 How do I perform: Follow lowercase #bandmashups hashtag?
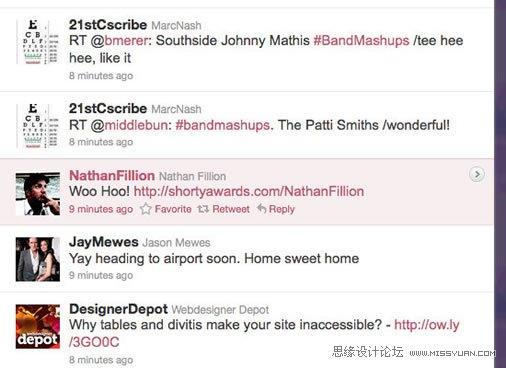[222, 125]
